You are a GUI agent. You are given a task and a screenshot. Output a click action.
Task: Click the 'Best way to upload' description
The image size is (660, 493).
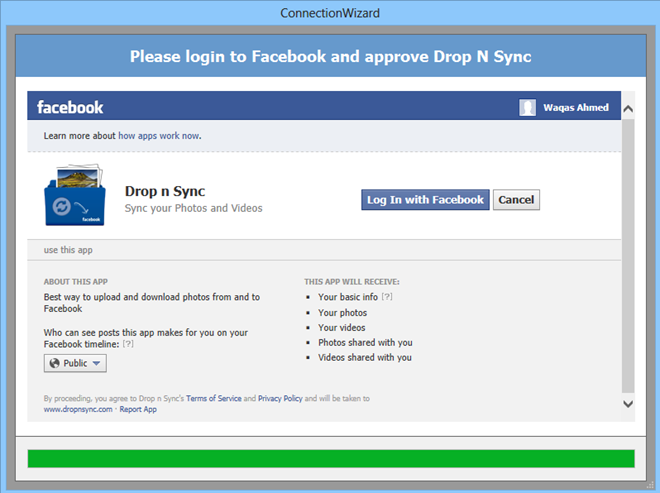pos(152,303)
